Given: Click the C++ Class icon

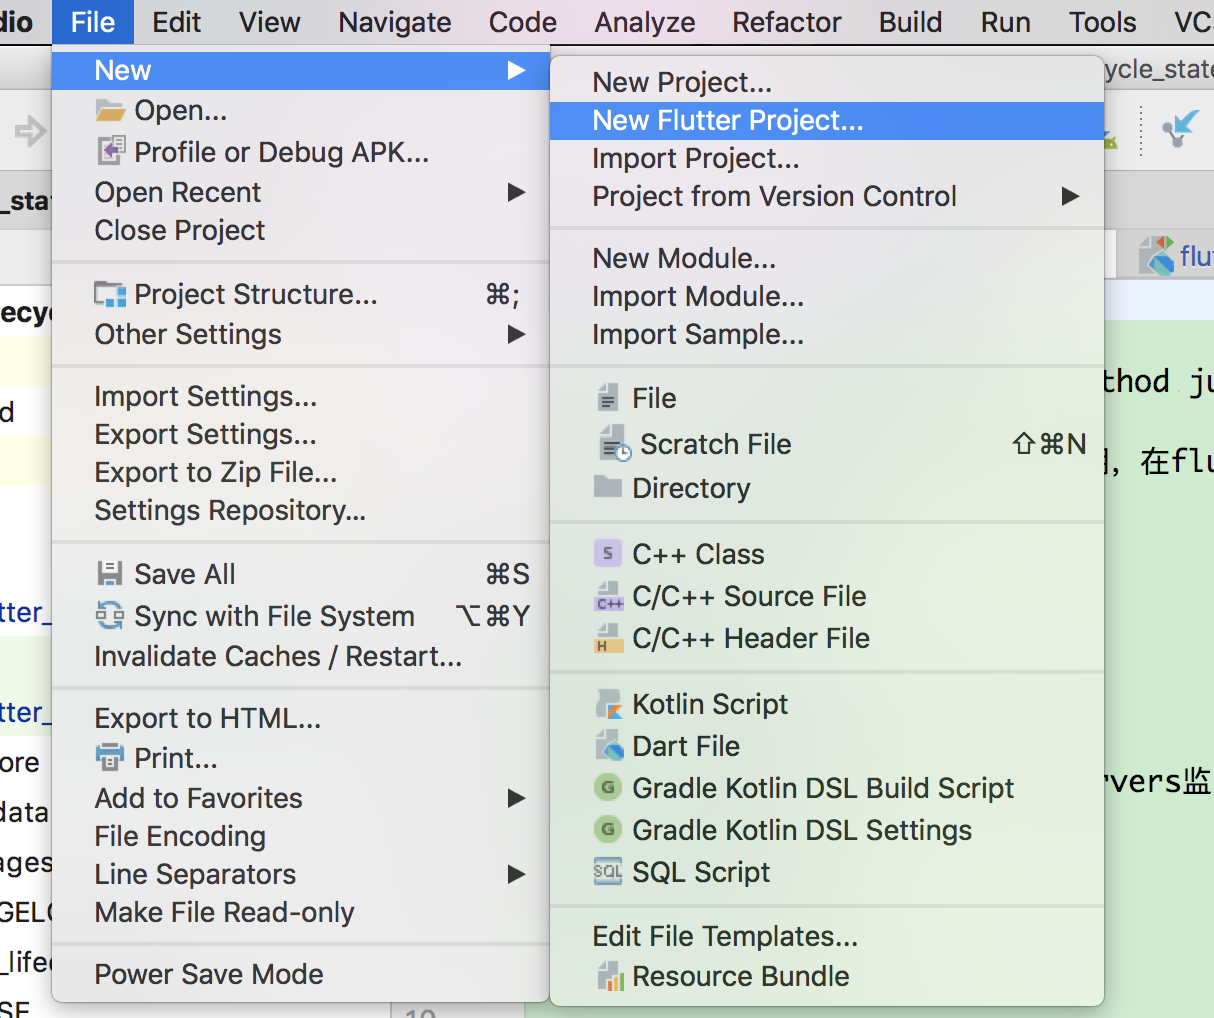Looking at the screenshot, I should 608,554.
